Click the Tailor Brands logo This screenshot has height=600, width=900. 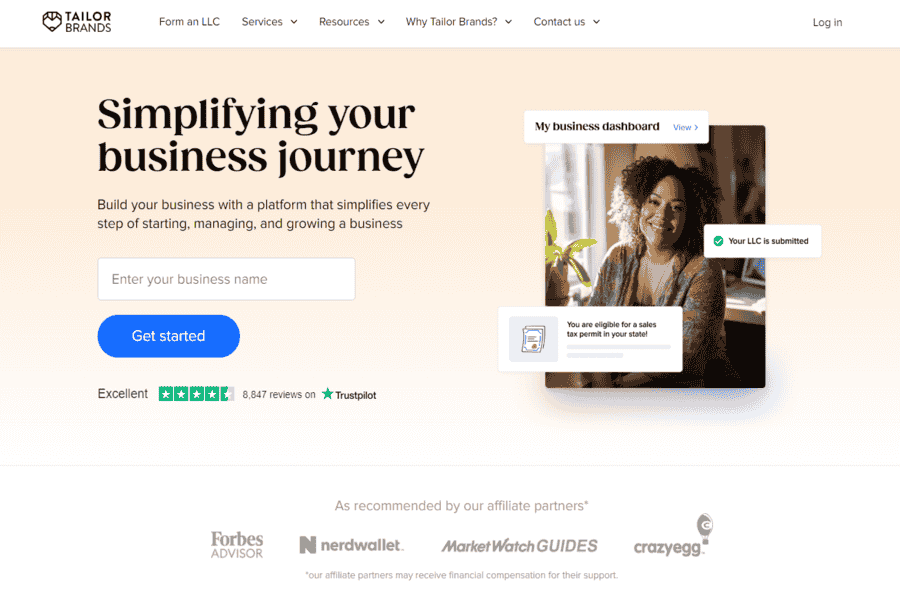click(x=77, y=22)
